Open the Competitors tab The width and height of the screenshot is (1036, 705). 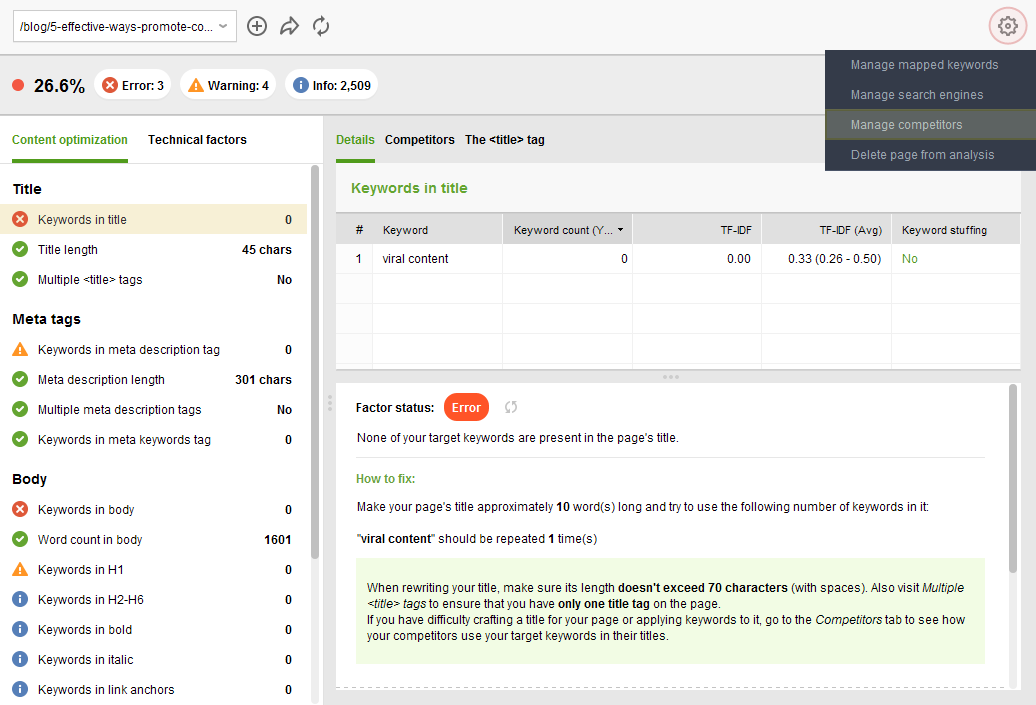click(x=420, y=139)
